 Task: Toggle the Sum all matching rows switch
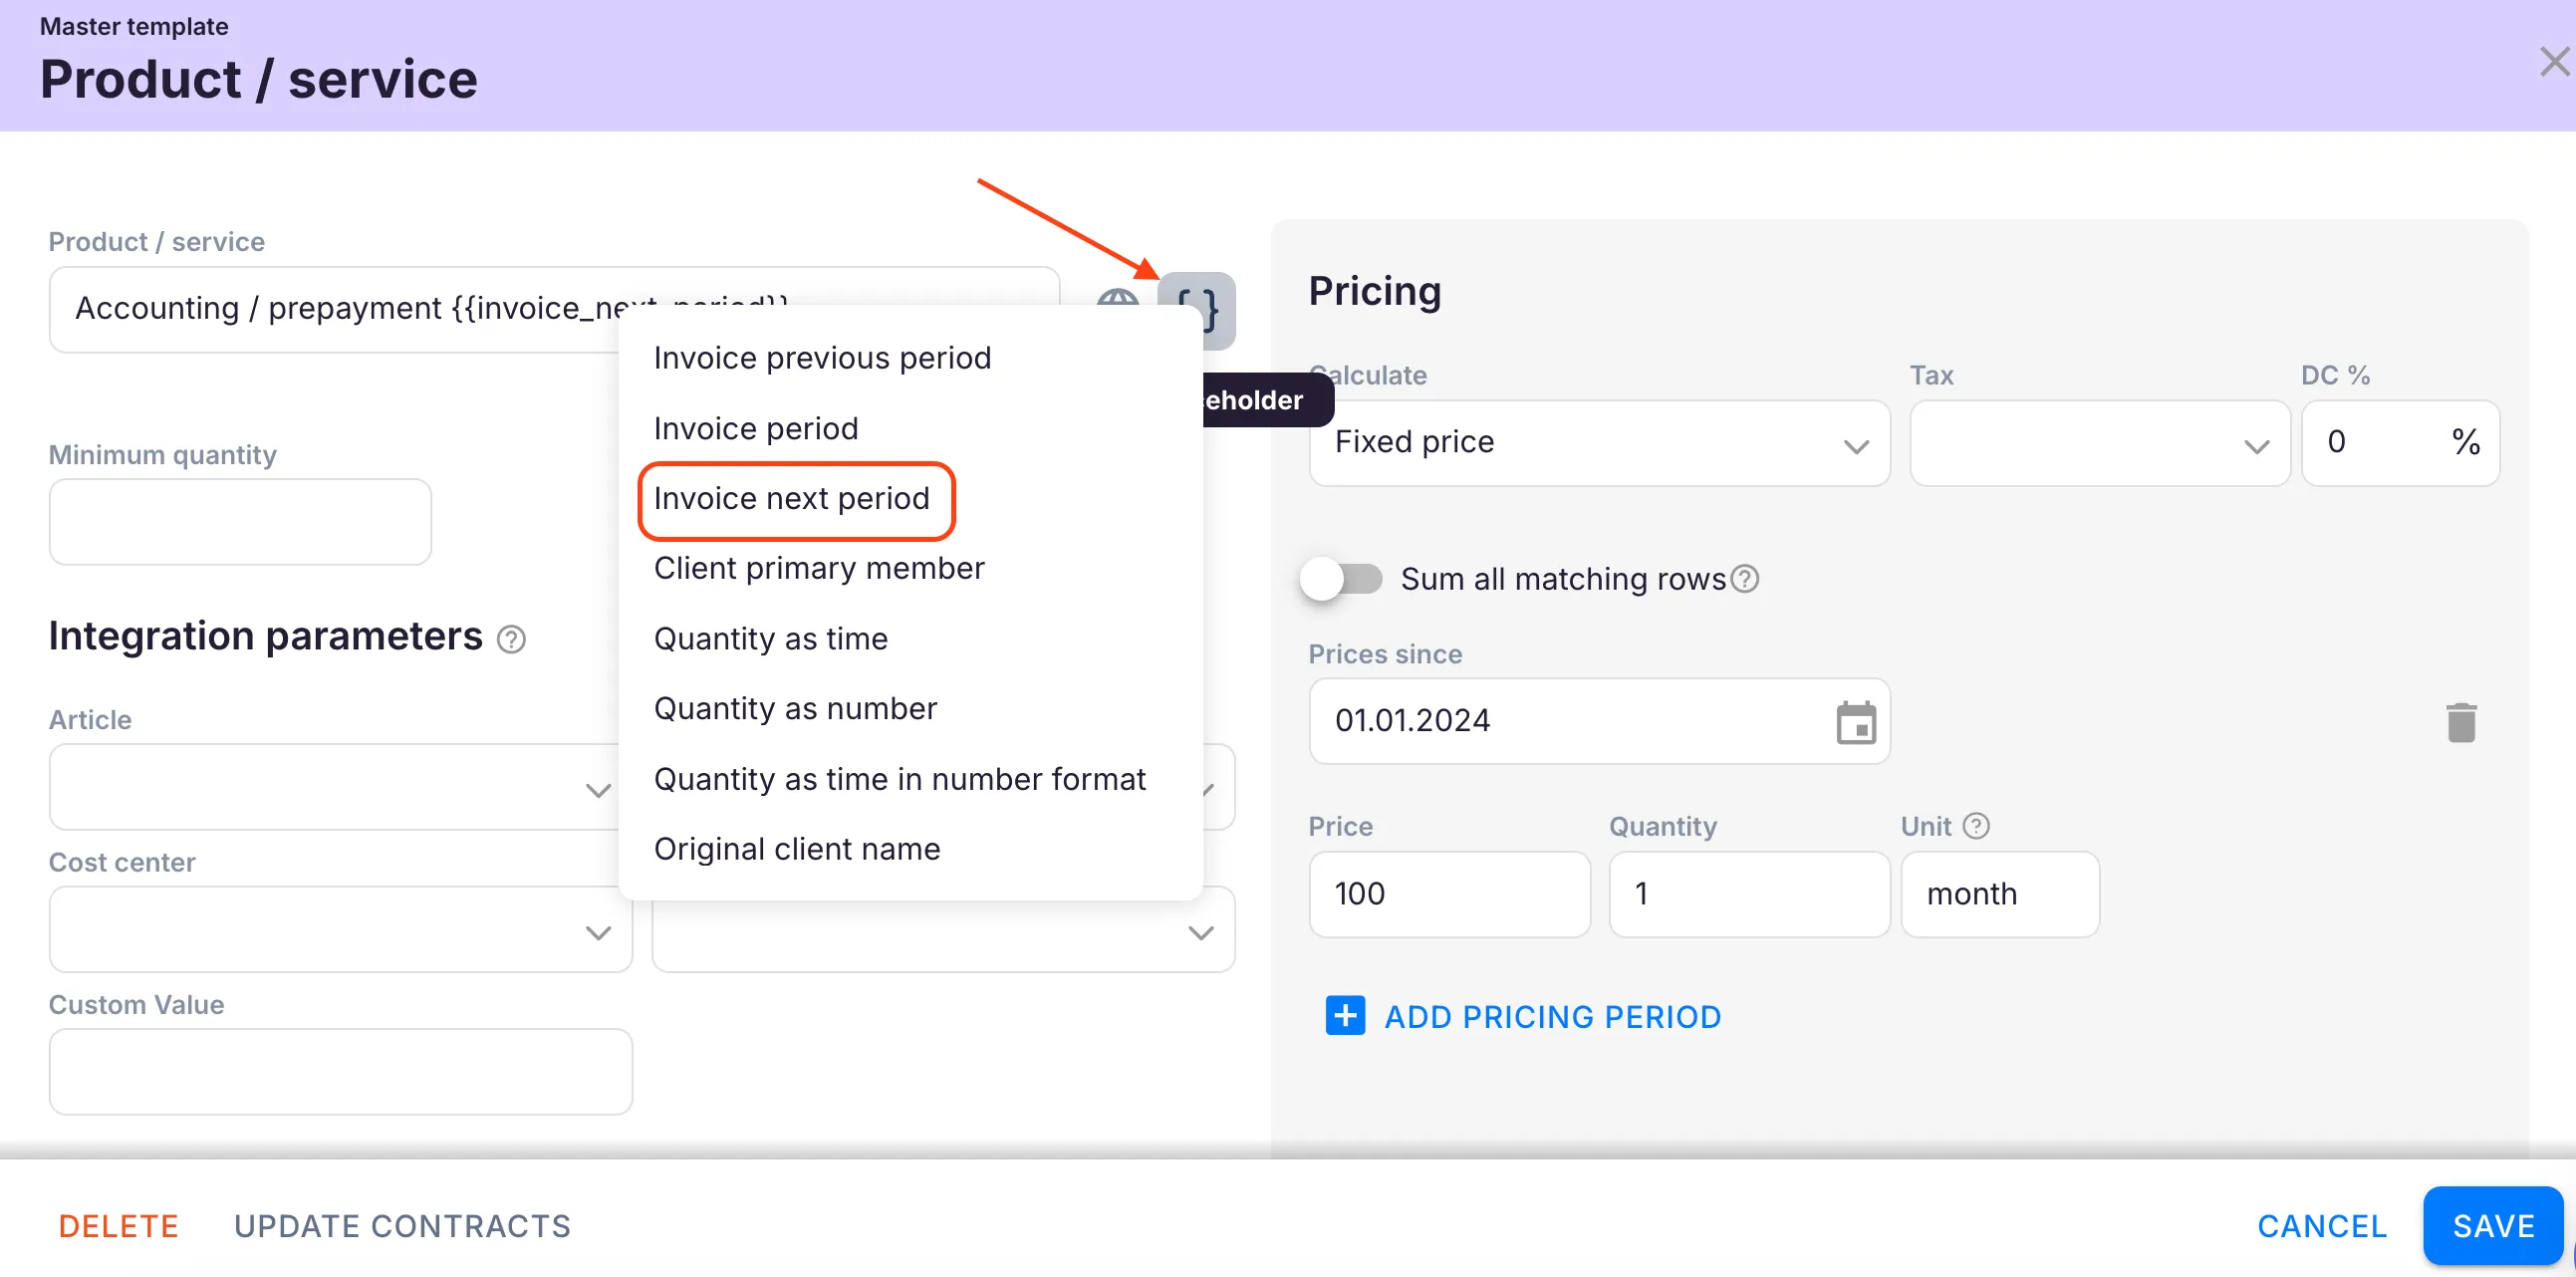coord(1340,579)
